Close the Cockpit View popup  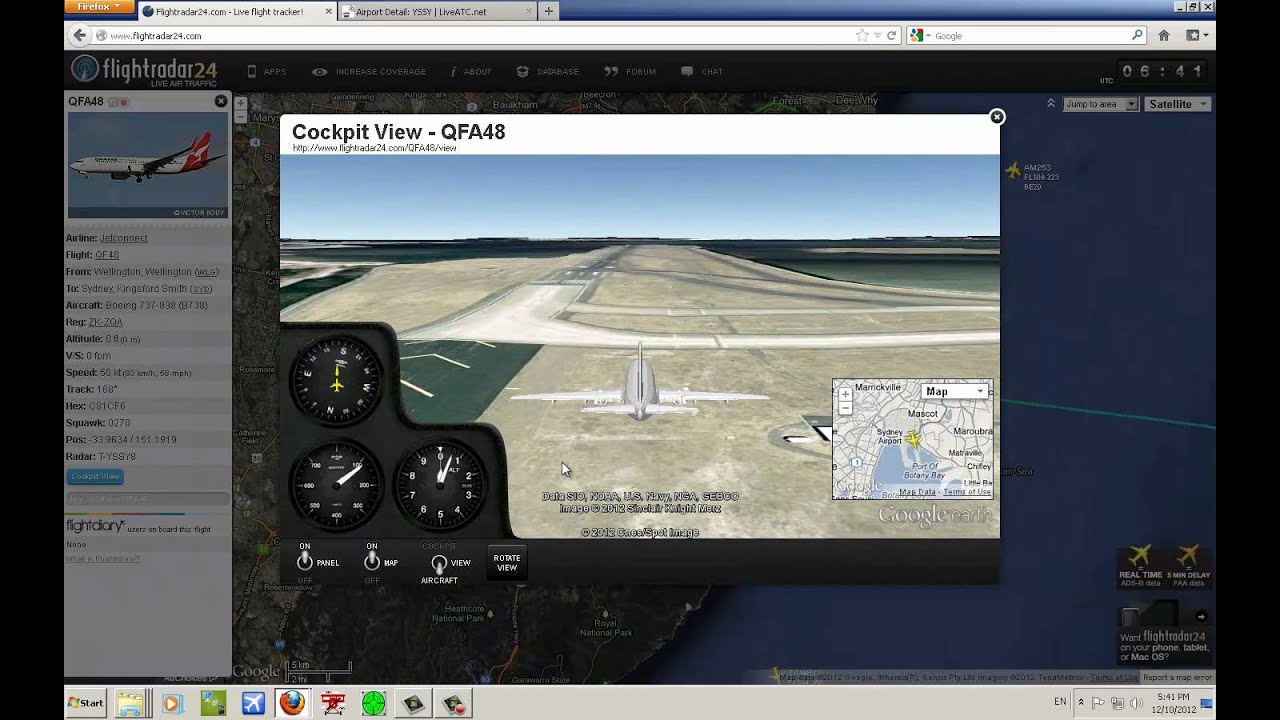tap(996, 117)
